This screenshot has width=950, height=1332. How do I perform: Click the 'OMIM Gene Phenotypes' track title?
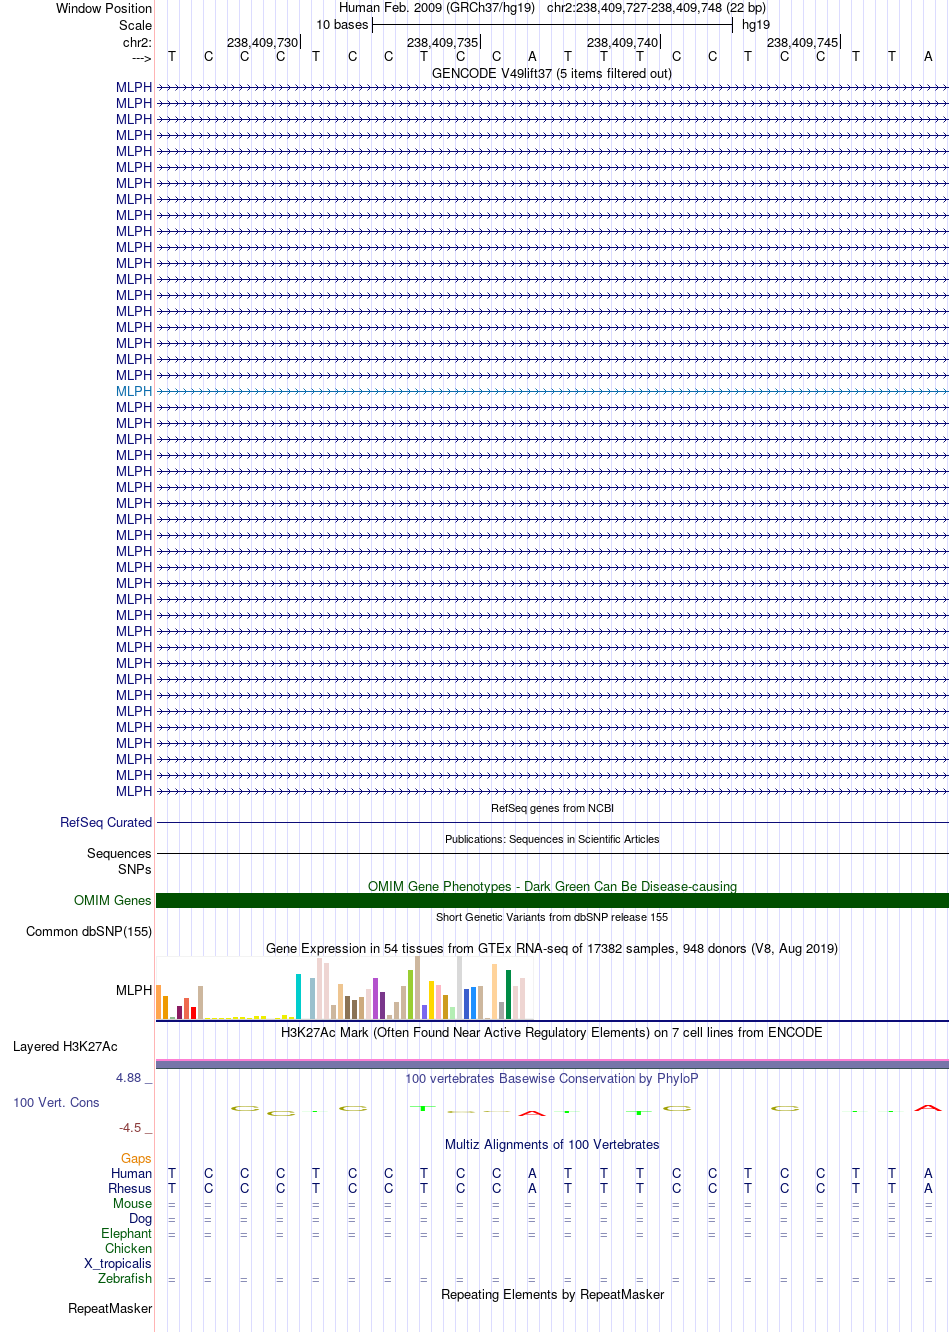click(x=552, y=886)
